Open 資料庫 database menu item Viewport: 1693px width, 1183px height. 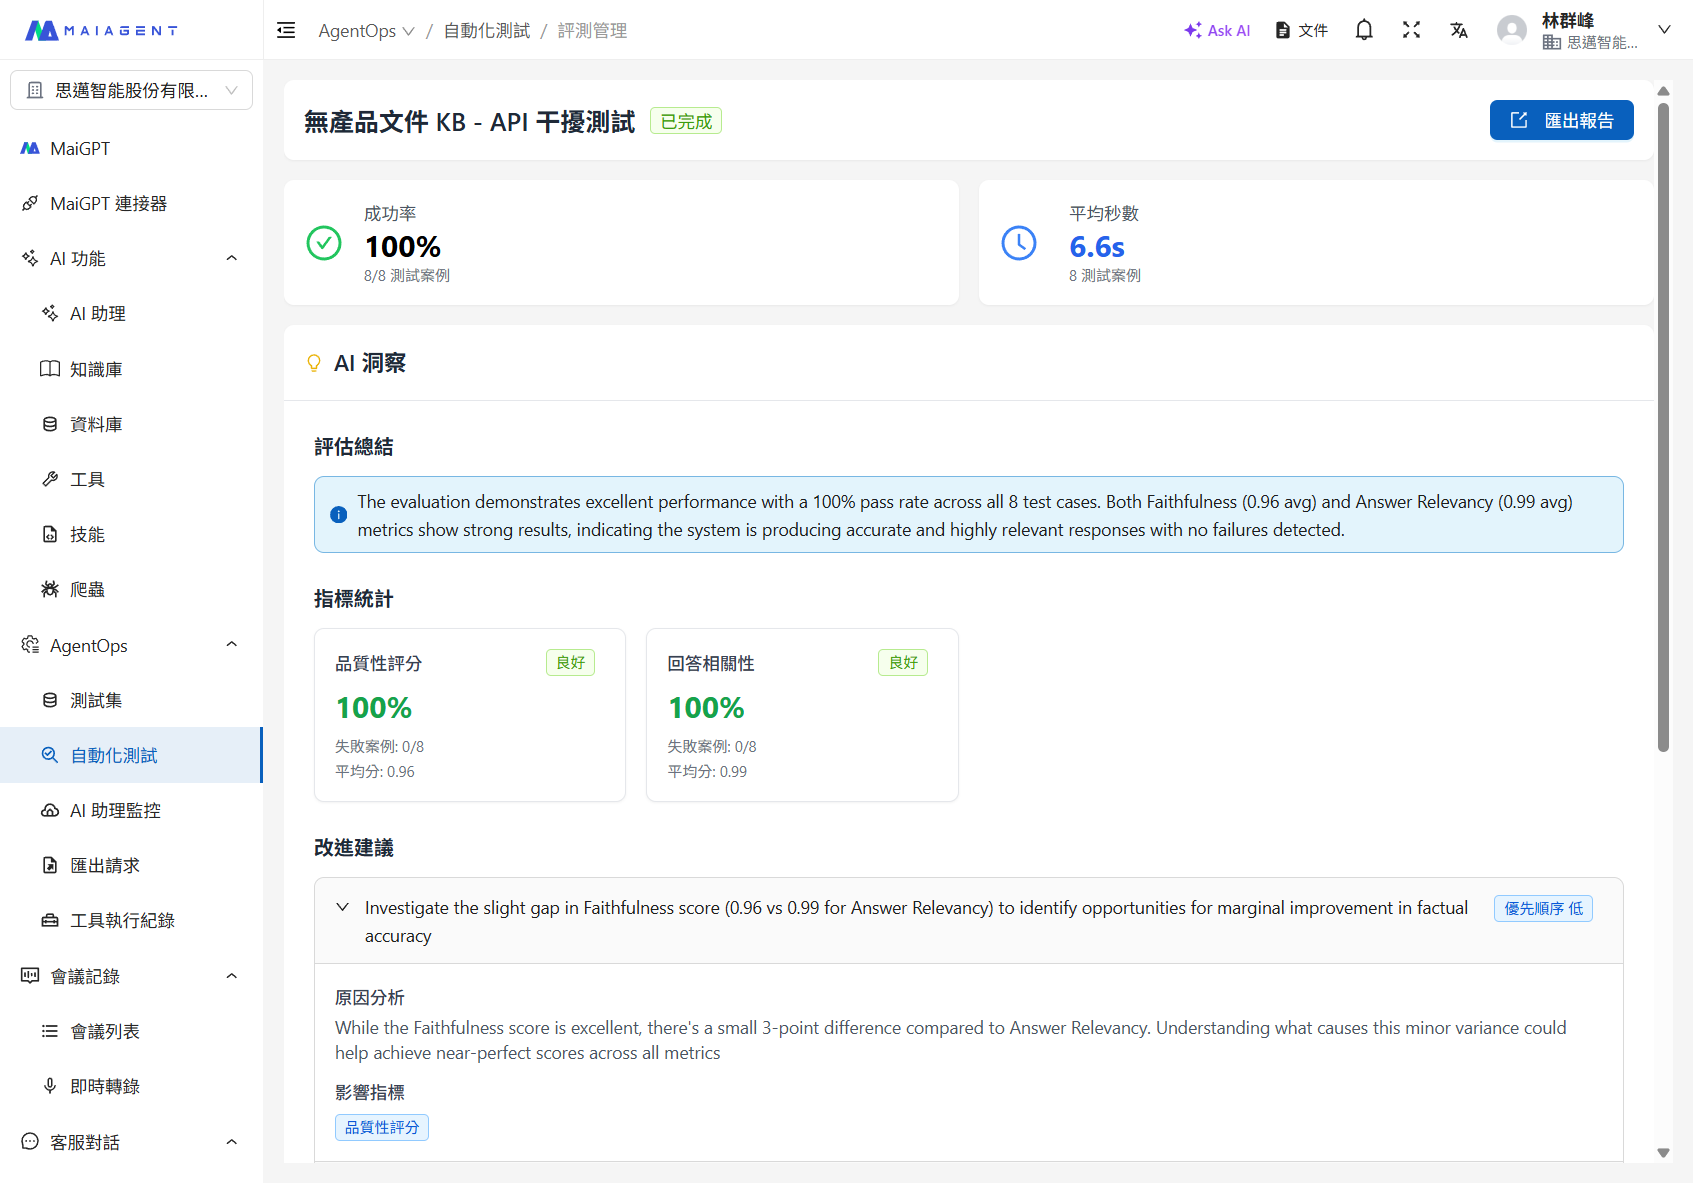[131, 424]
